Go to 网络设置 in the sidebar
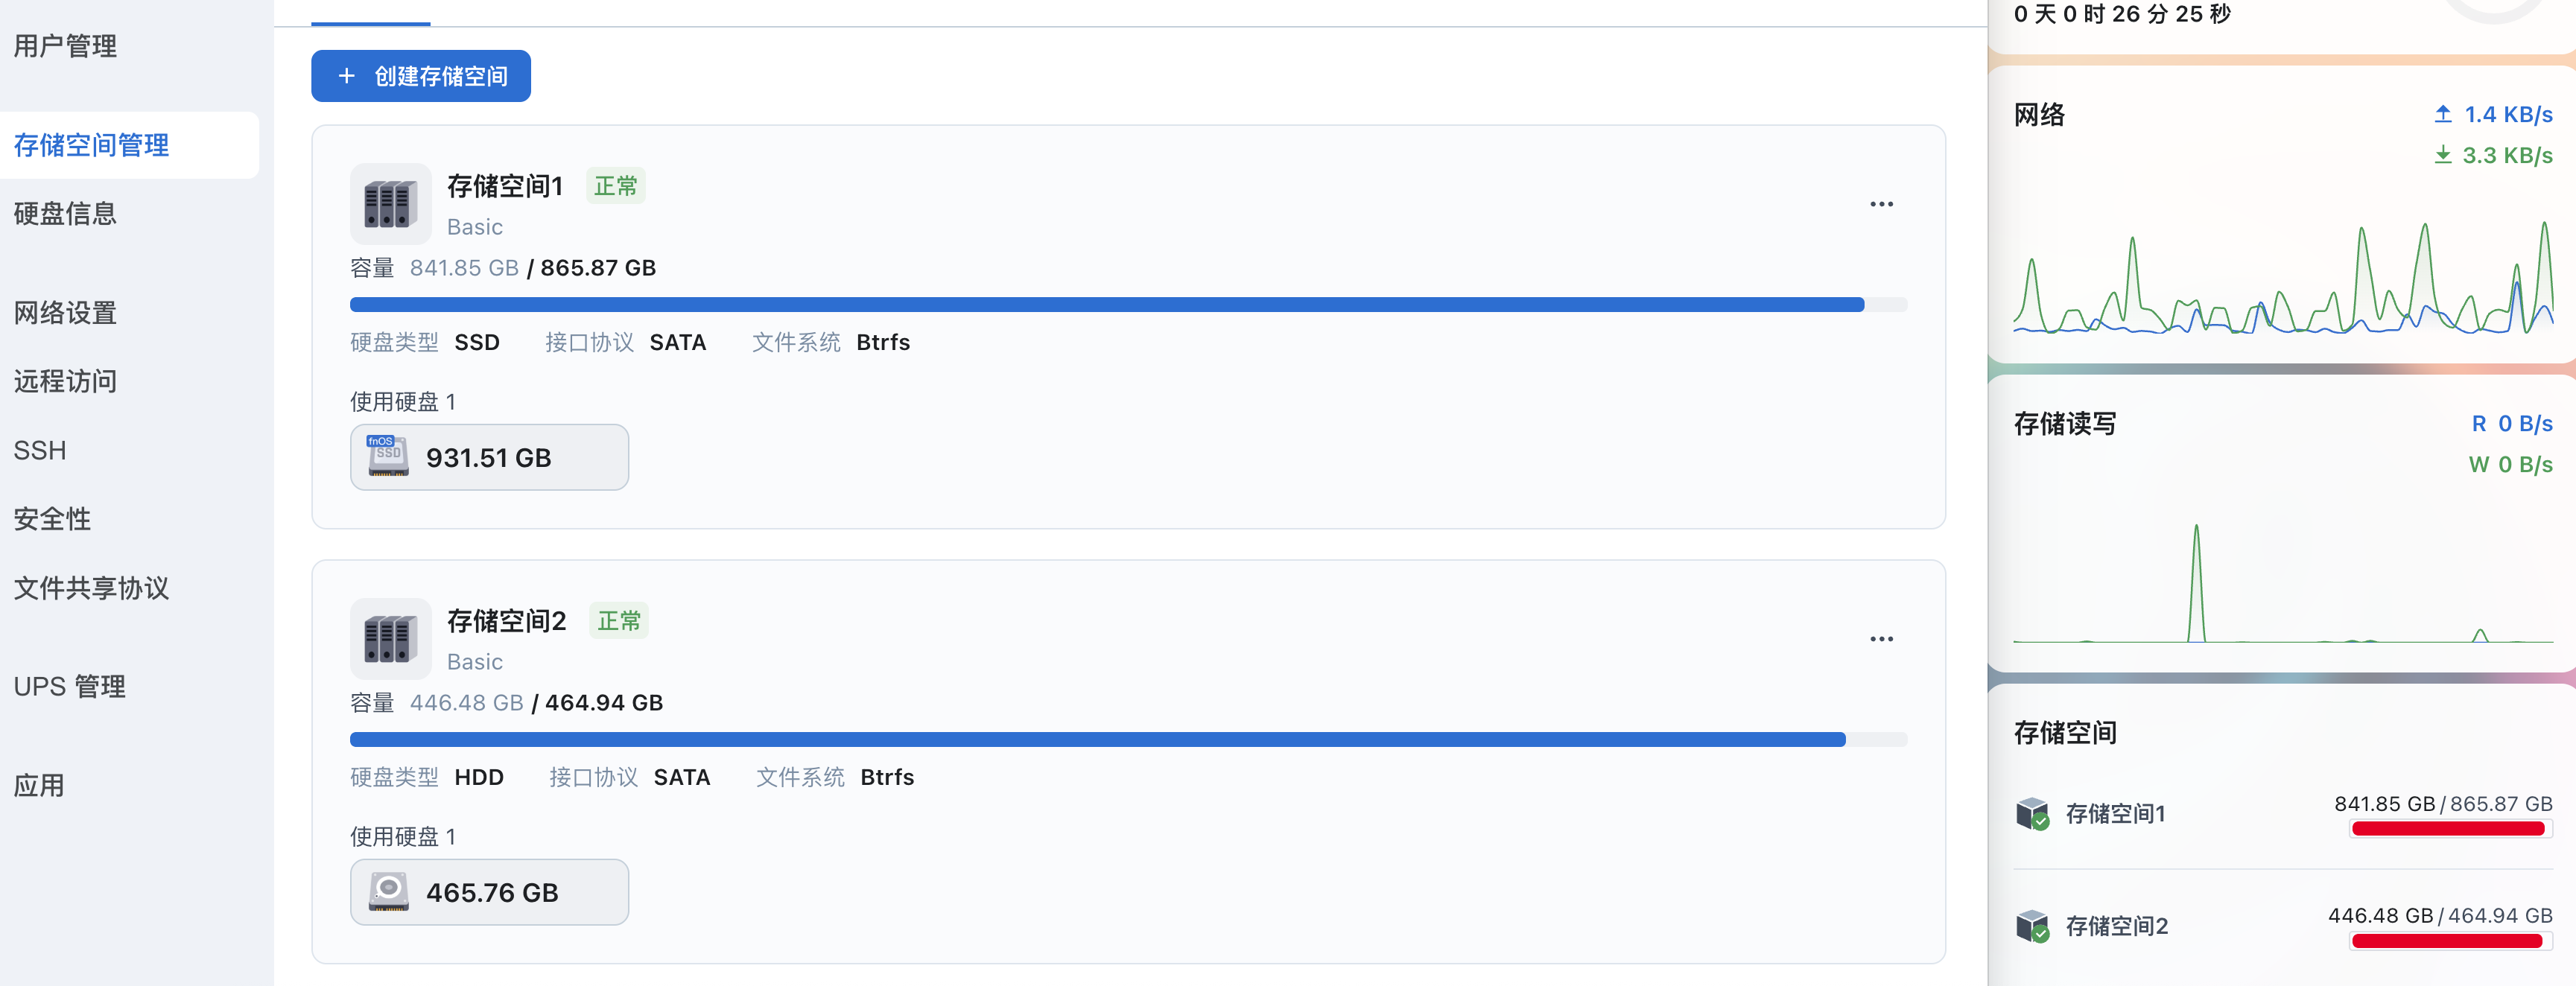Image resolution: width=2576 pixels, height=986 pixels. point(65,313)
